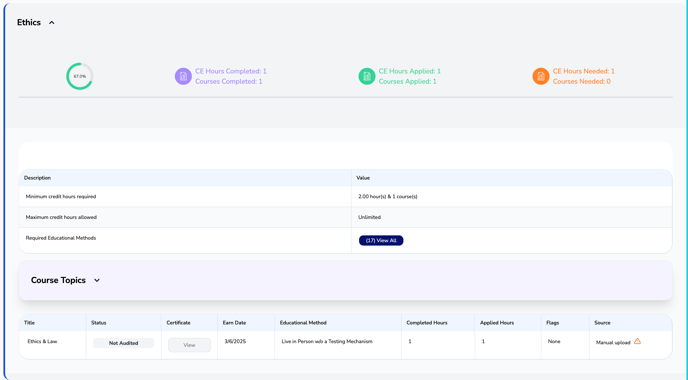The height and width of the screenshot is (380, 688).
Task: Expand the Course Topics chevron
Action: (97, 280)
